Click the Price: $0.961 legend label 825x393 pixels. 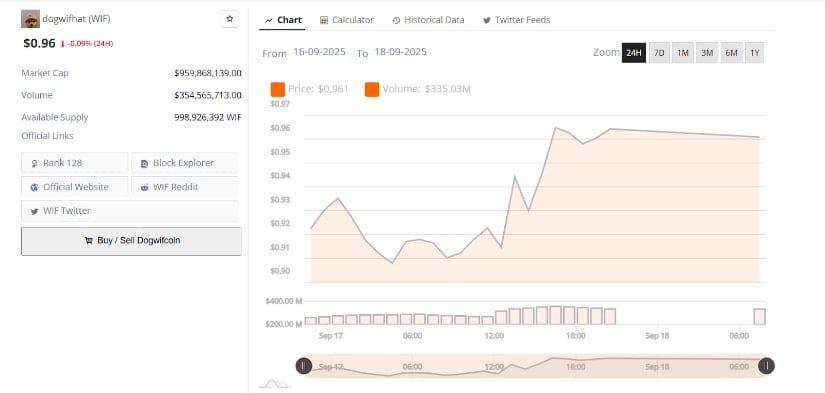318,89
